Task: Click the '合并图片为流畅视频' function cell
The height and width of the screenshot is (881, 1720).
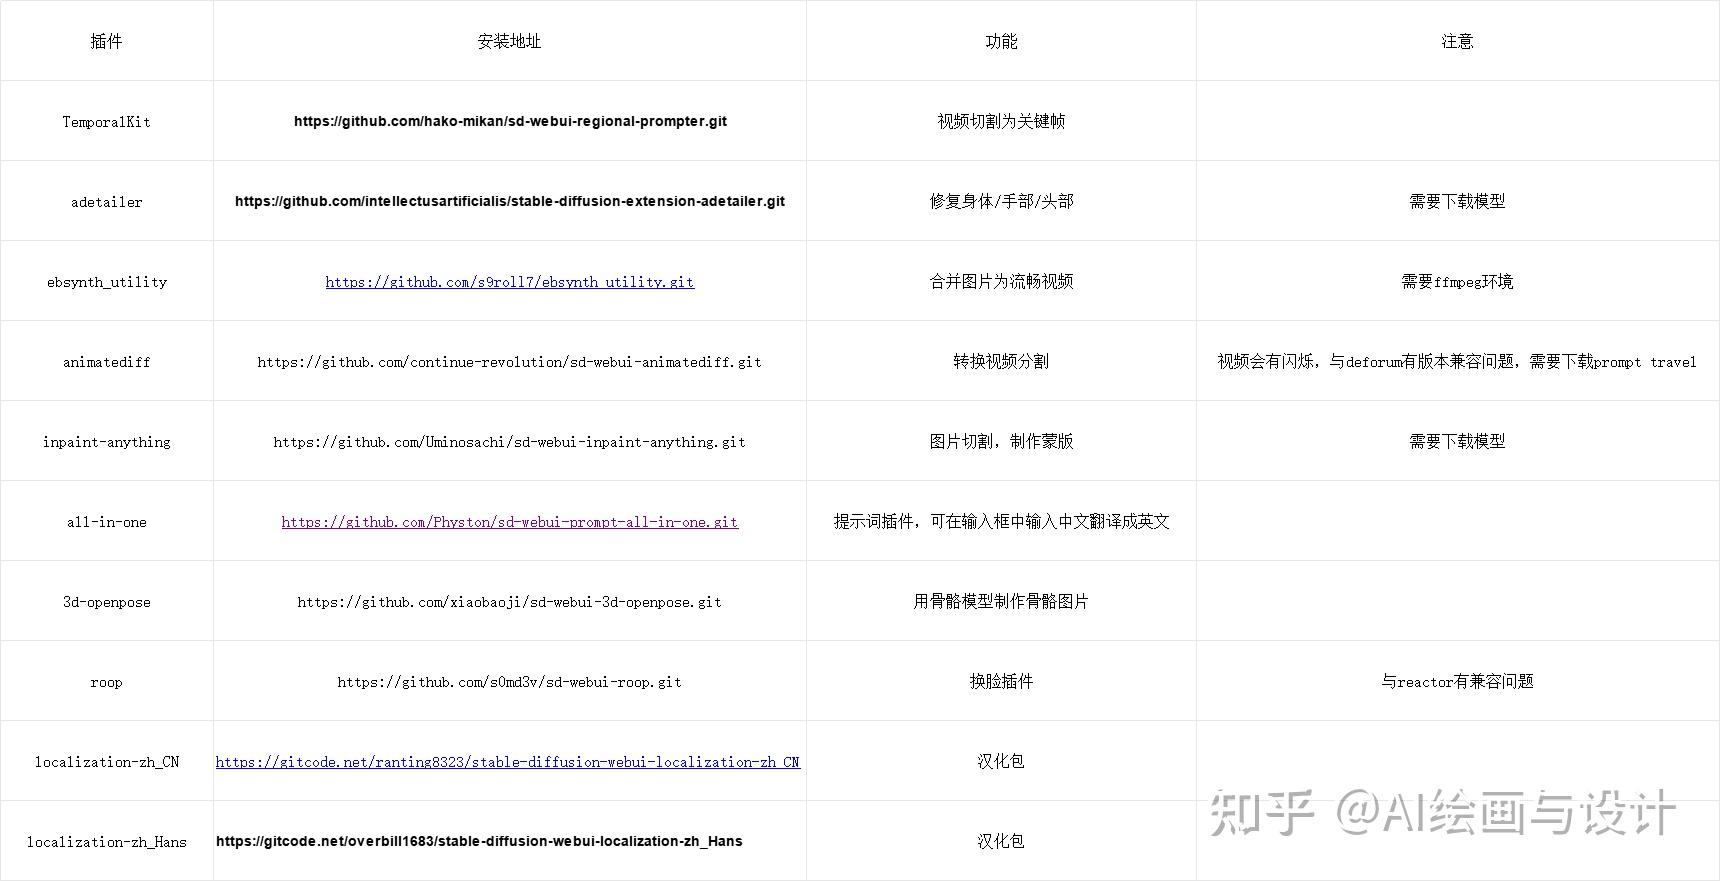Action: point(1001,281)
